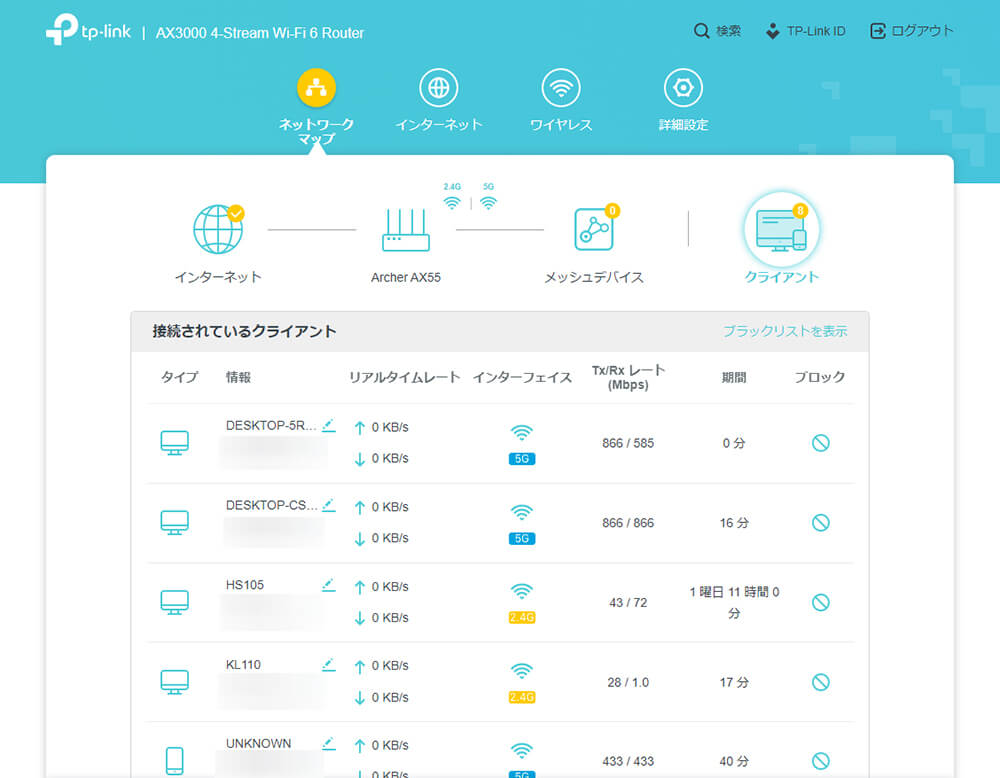The image size is (1000, 778).
Task: Open the メッシュデバイス icon
Action: (x=594, y=228)
